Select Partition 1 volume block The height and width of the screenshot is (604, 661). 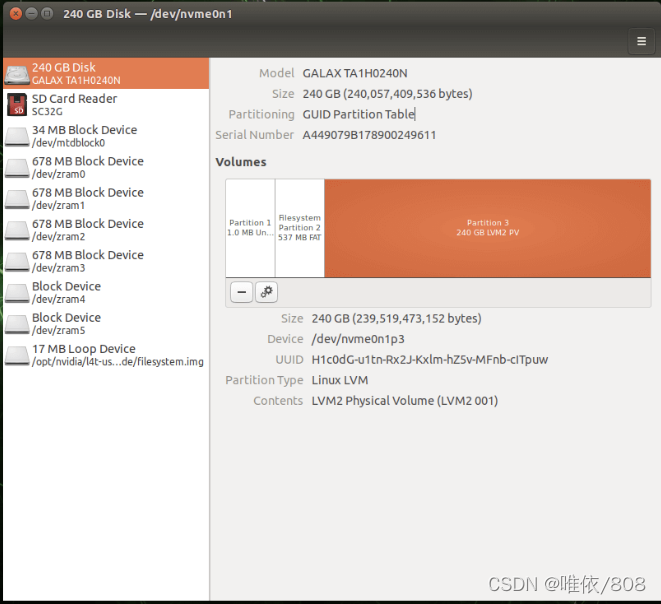click(x=250, y=228)
